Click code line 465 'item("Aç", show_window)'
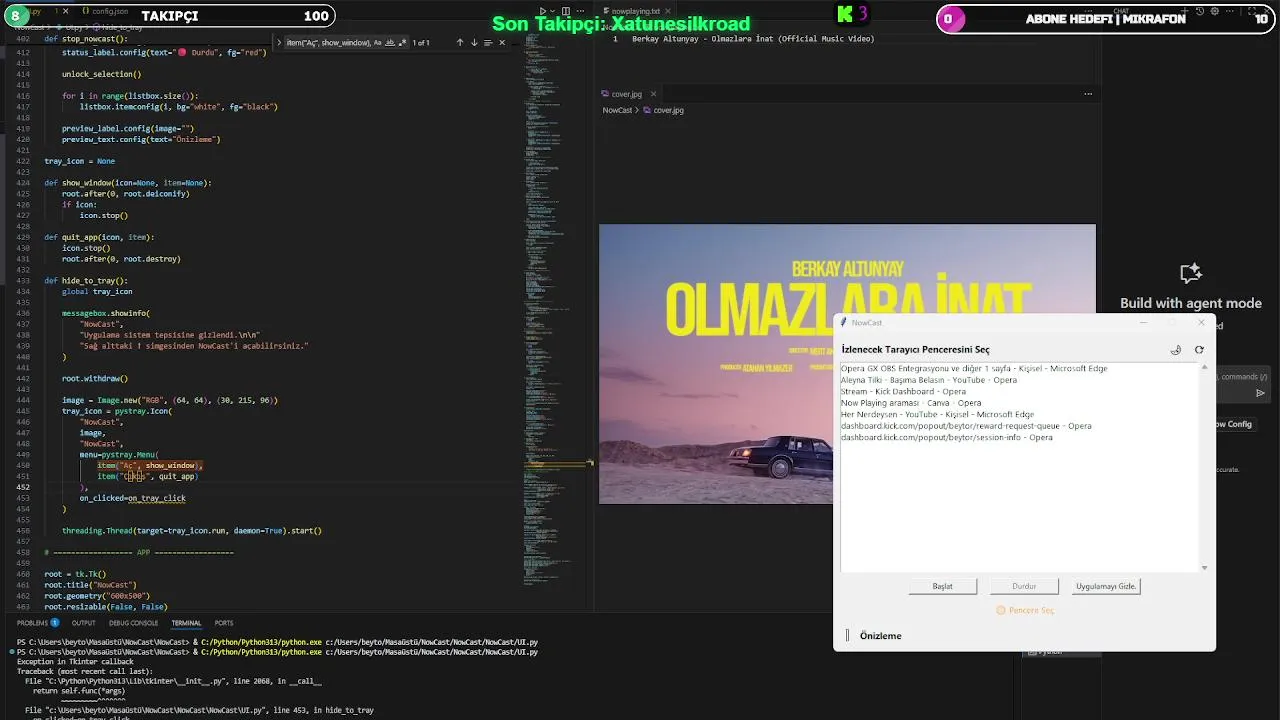1280x720 pixels. point(150,466)
